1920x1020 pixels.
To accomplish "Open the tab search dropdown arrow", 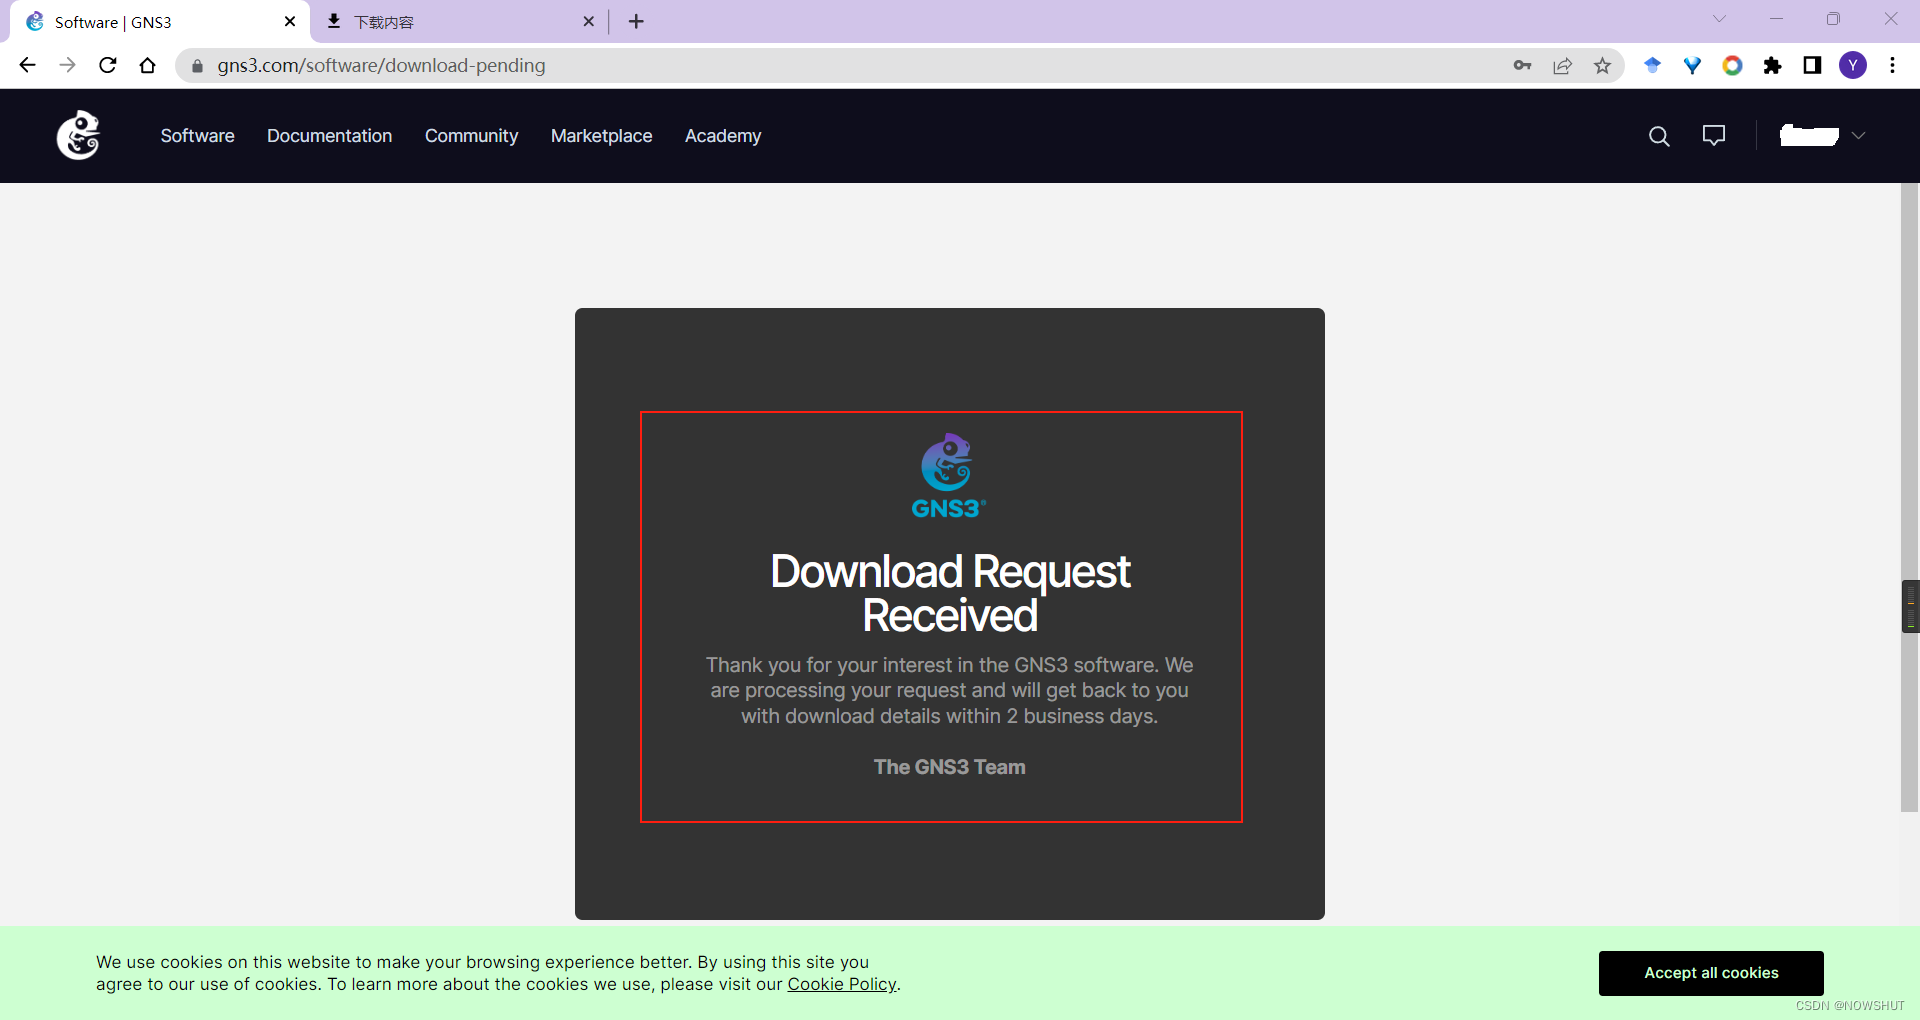I will pyautogui.click(x=1719, y=18).
